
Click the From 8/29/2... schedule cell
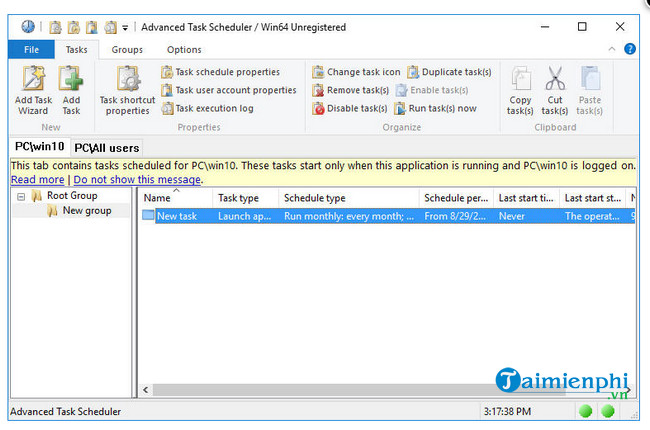click(x=455, y=216)
